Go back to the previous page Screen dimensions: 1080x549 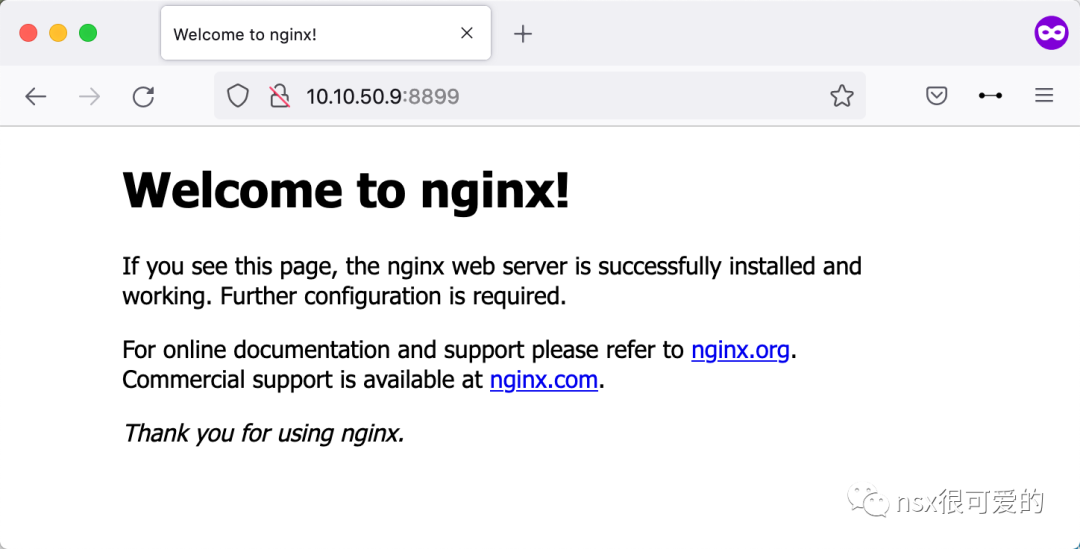tap(36, 96)
